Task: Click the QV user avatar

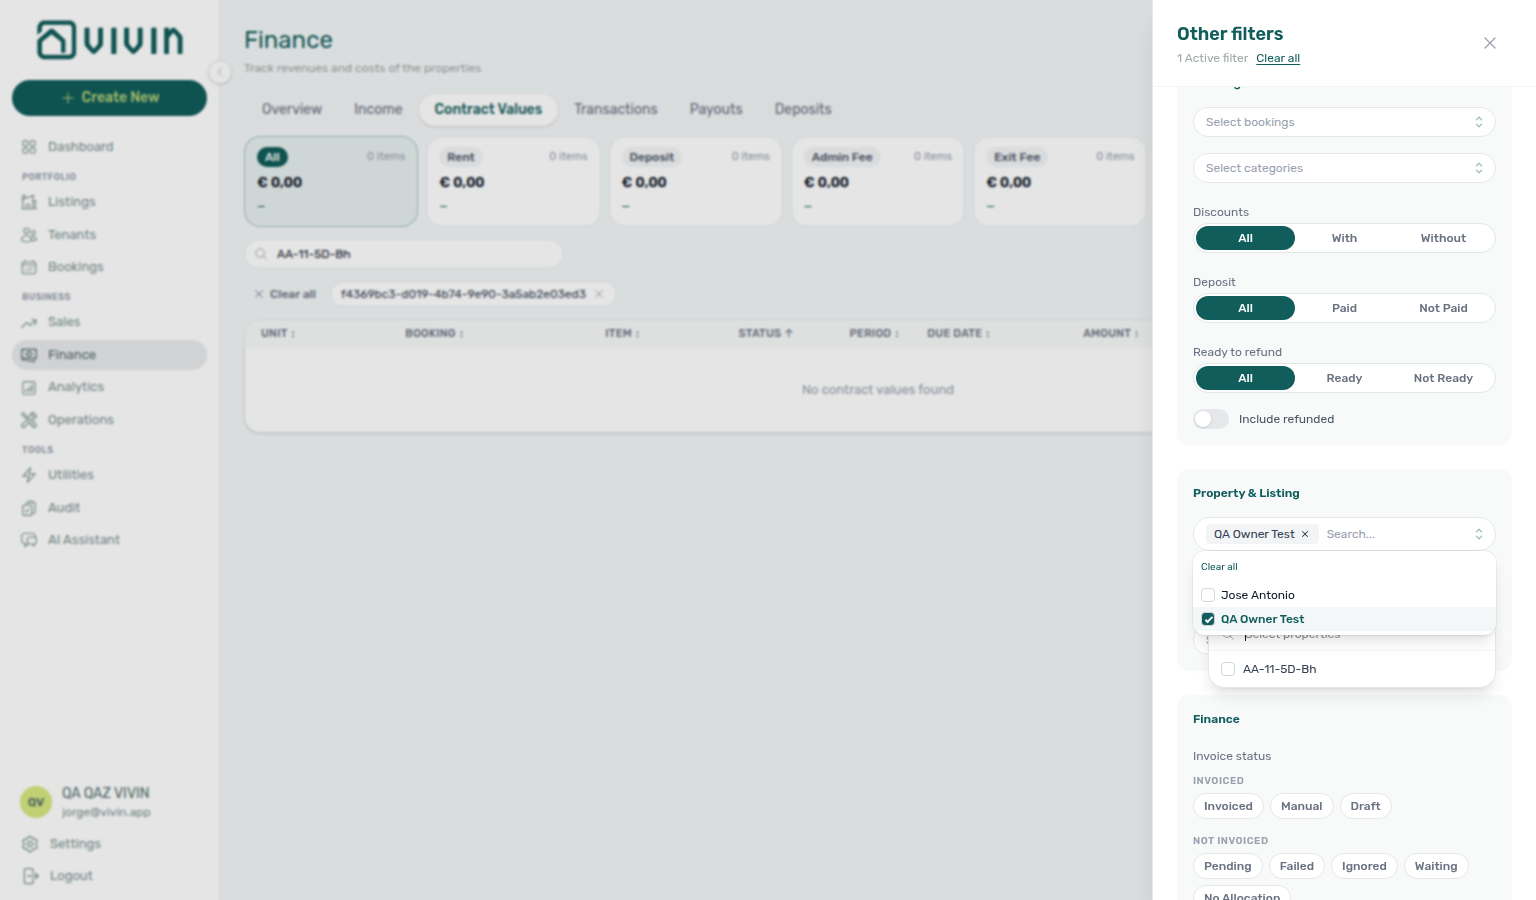Action: tap(36, 802)
